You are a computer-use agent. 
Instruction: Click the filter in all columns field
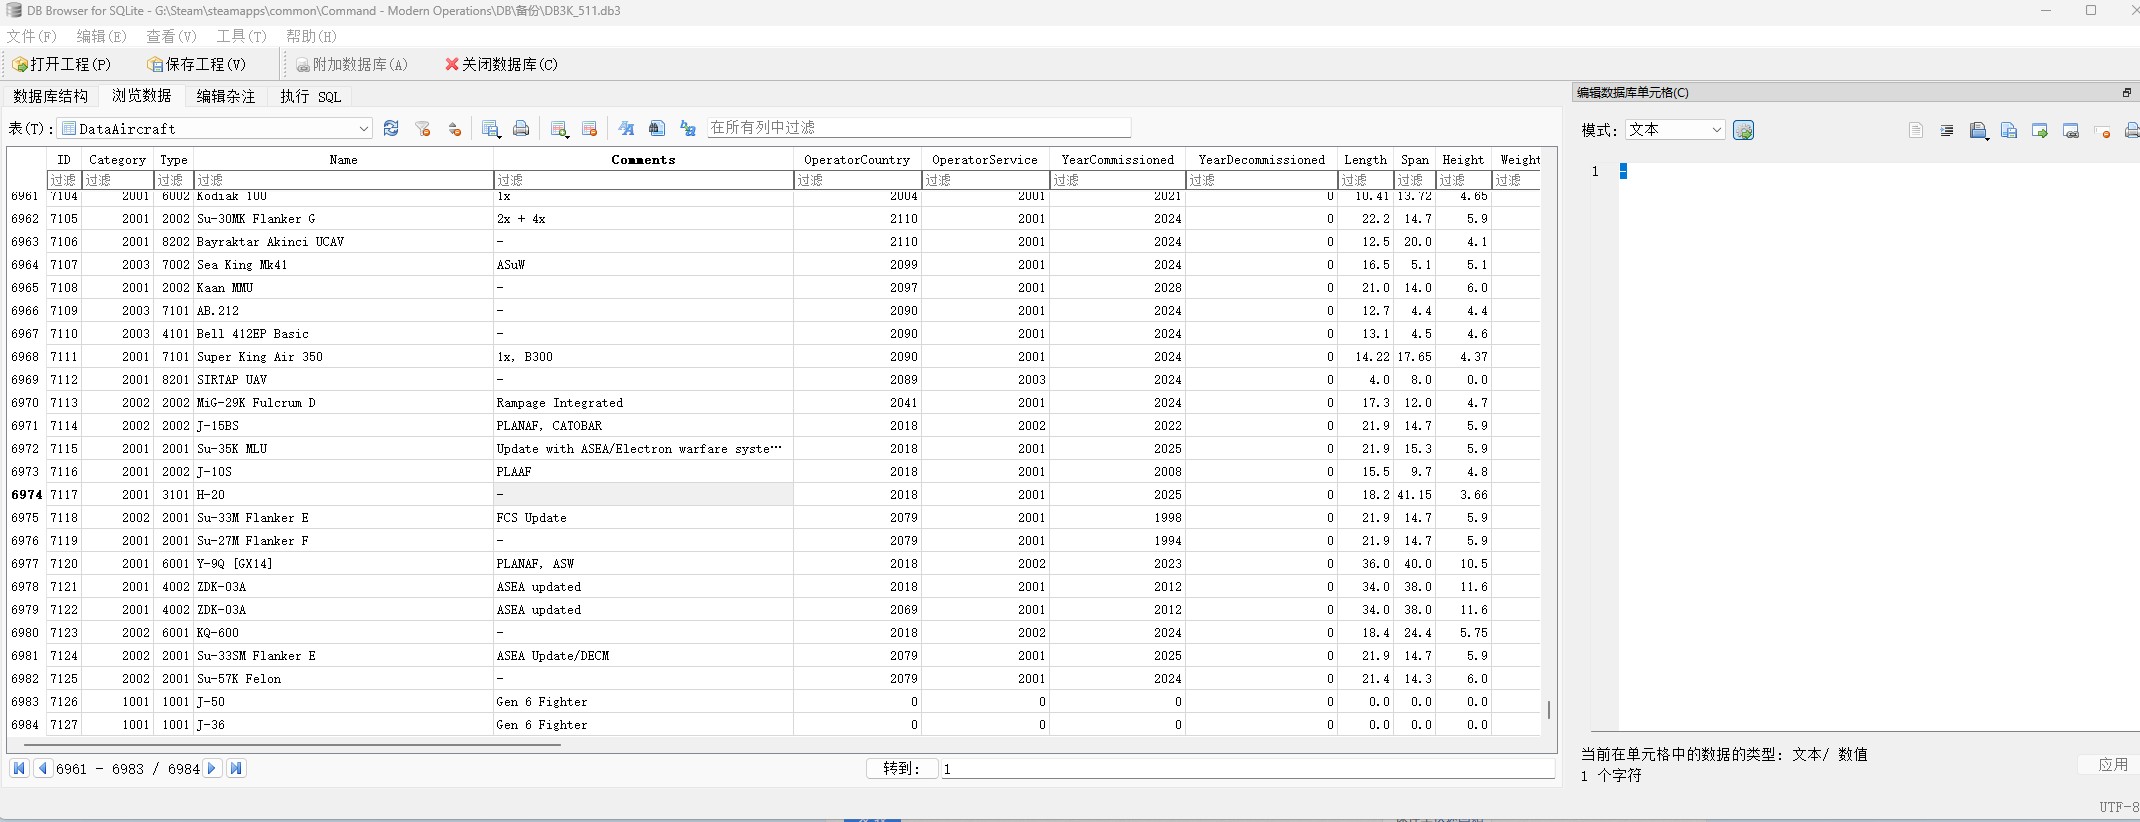pyautogui.click(x=918, y=128)
